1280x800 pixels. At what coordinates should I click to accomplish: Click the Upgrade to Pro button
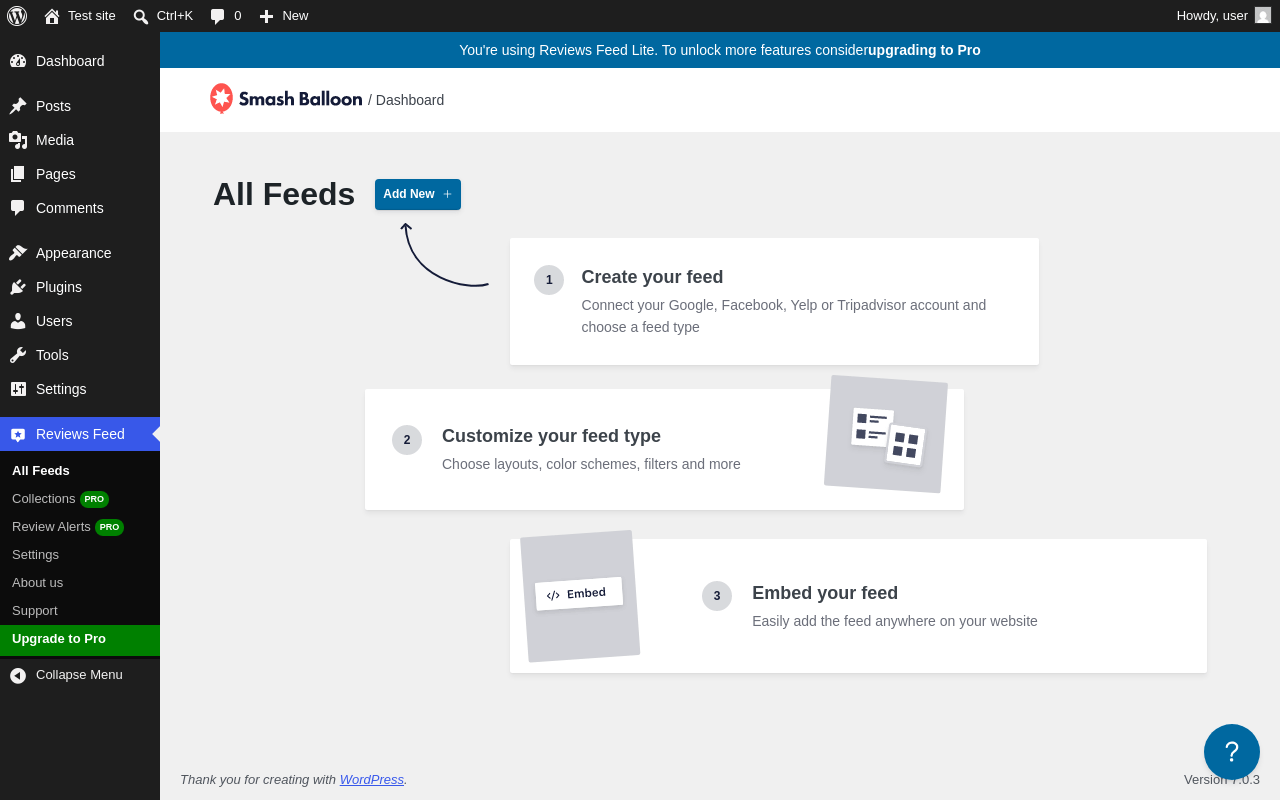coord(80,639)
